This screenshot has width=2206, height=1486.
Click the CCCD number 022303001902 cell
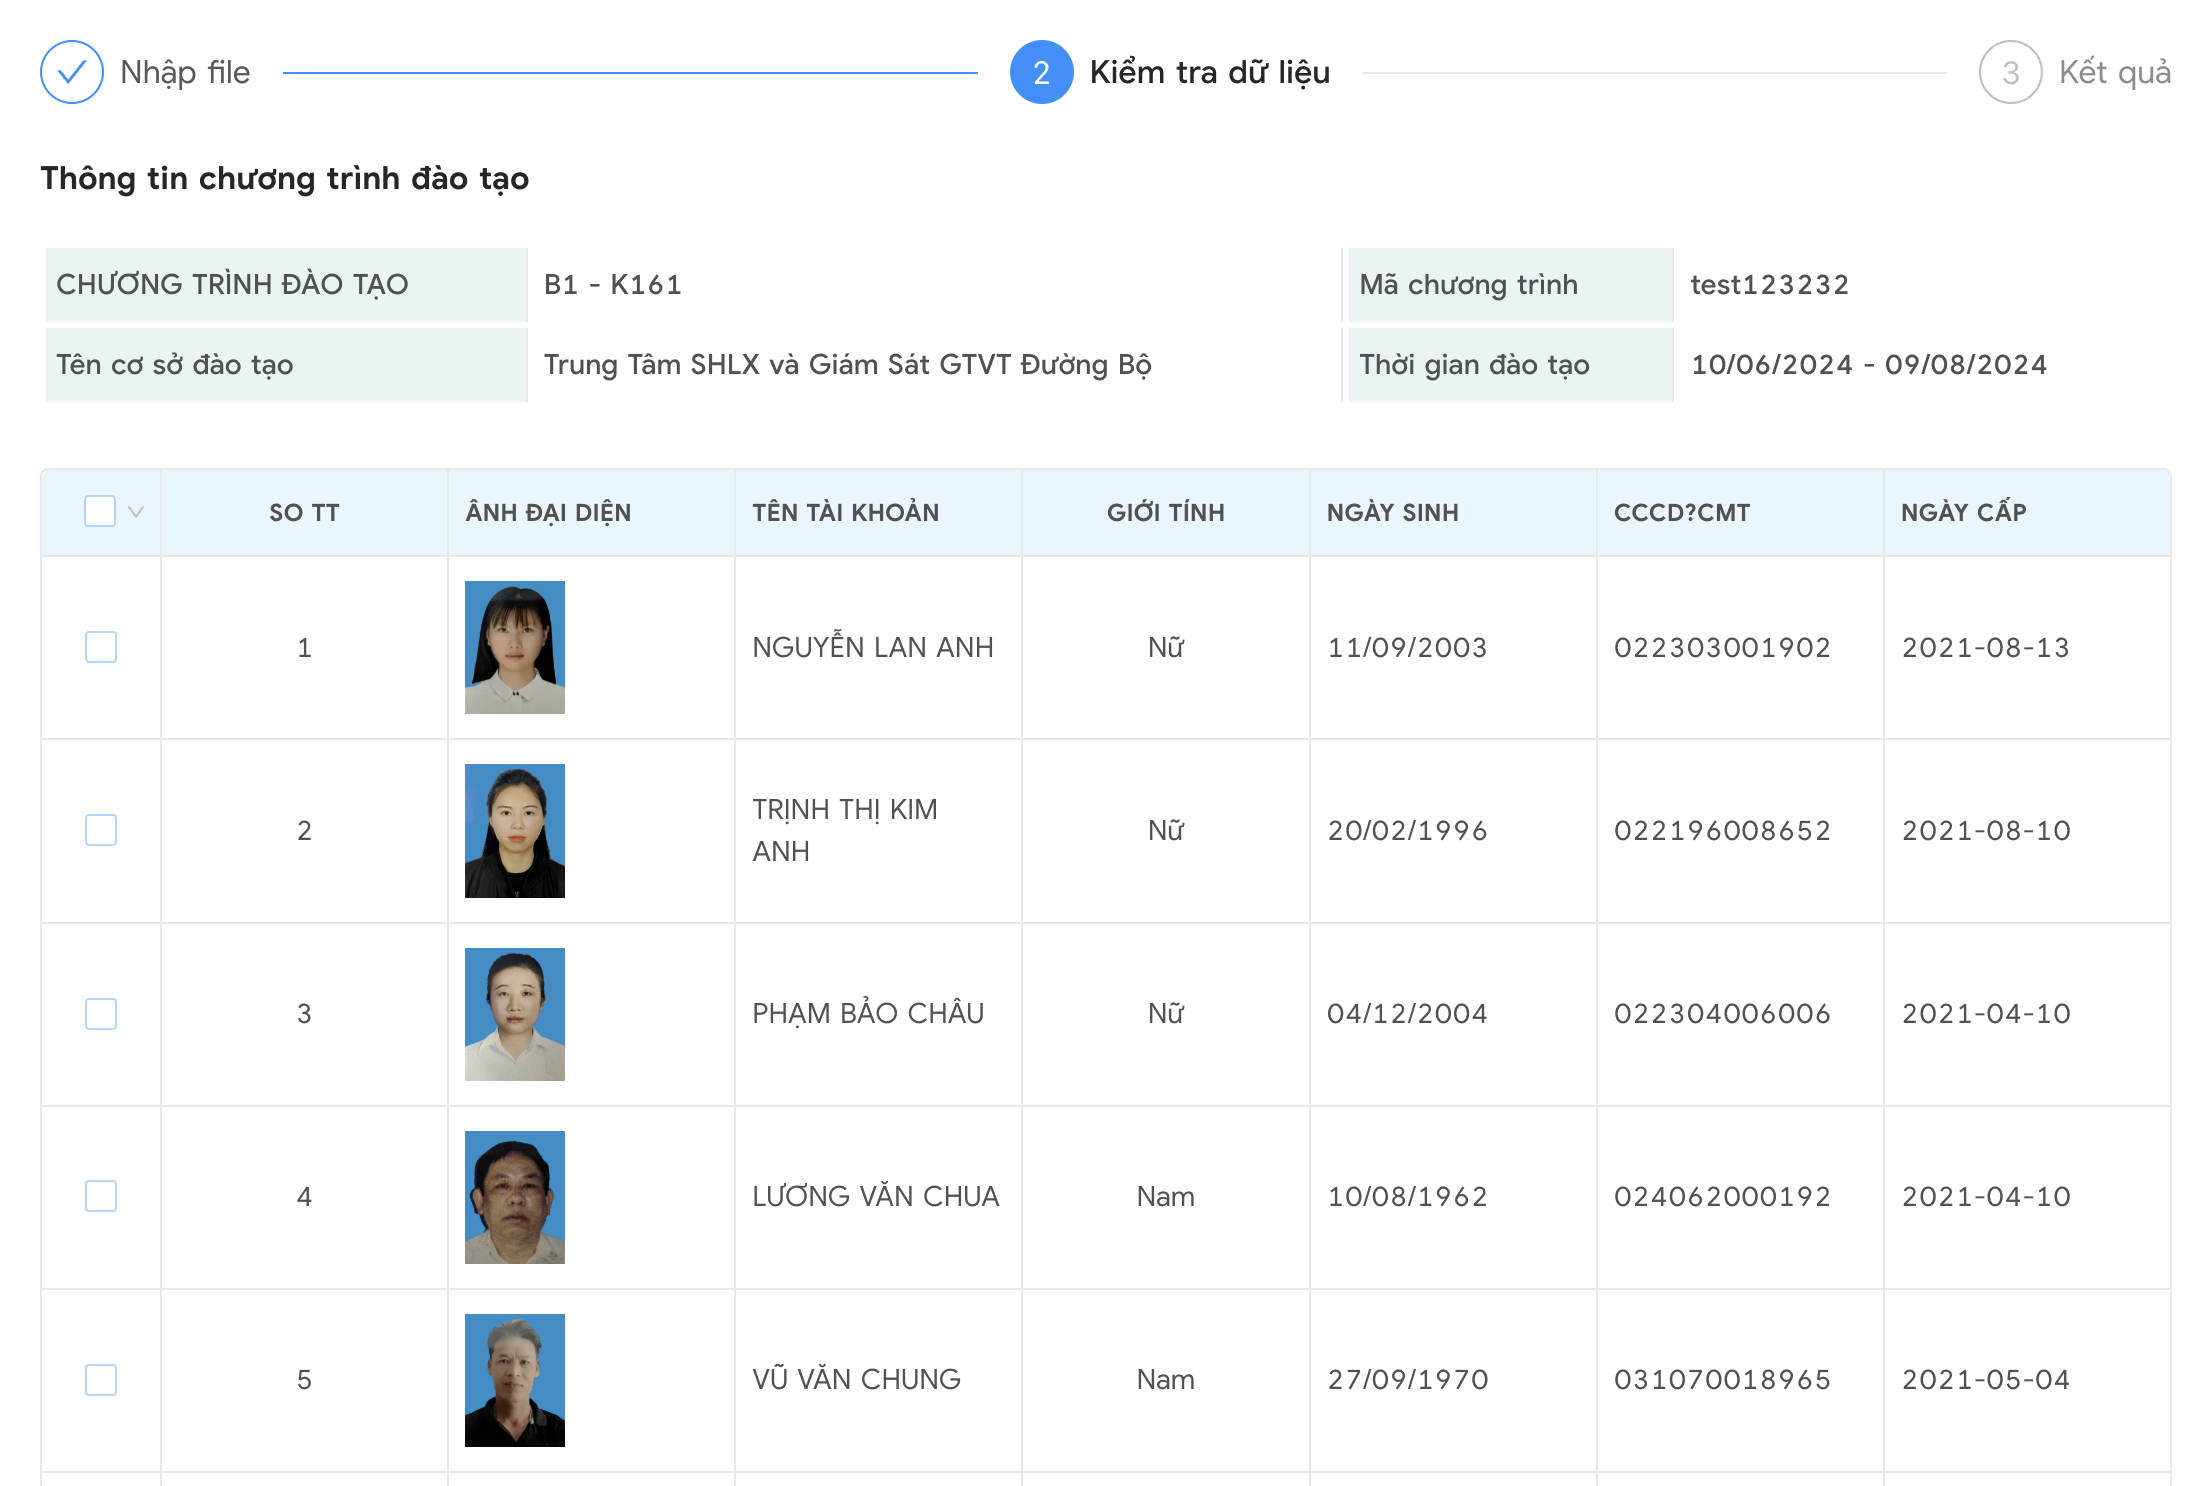[1721, 647]
